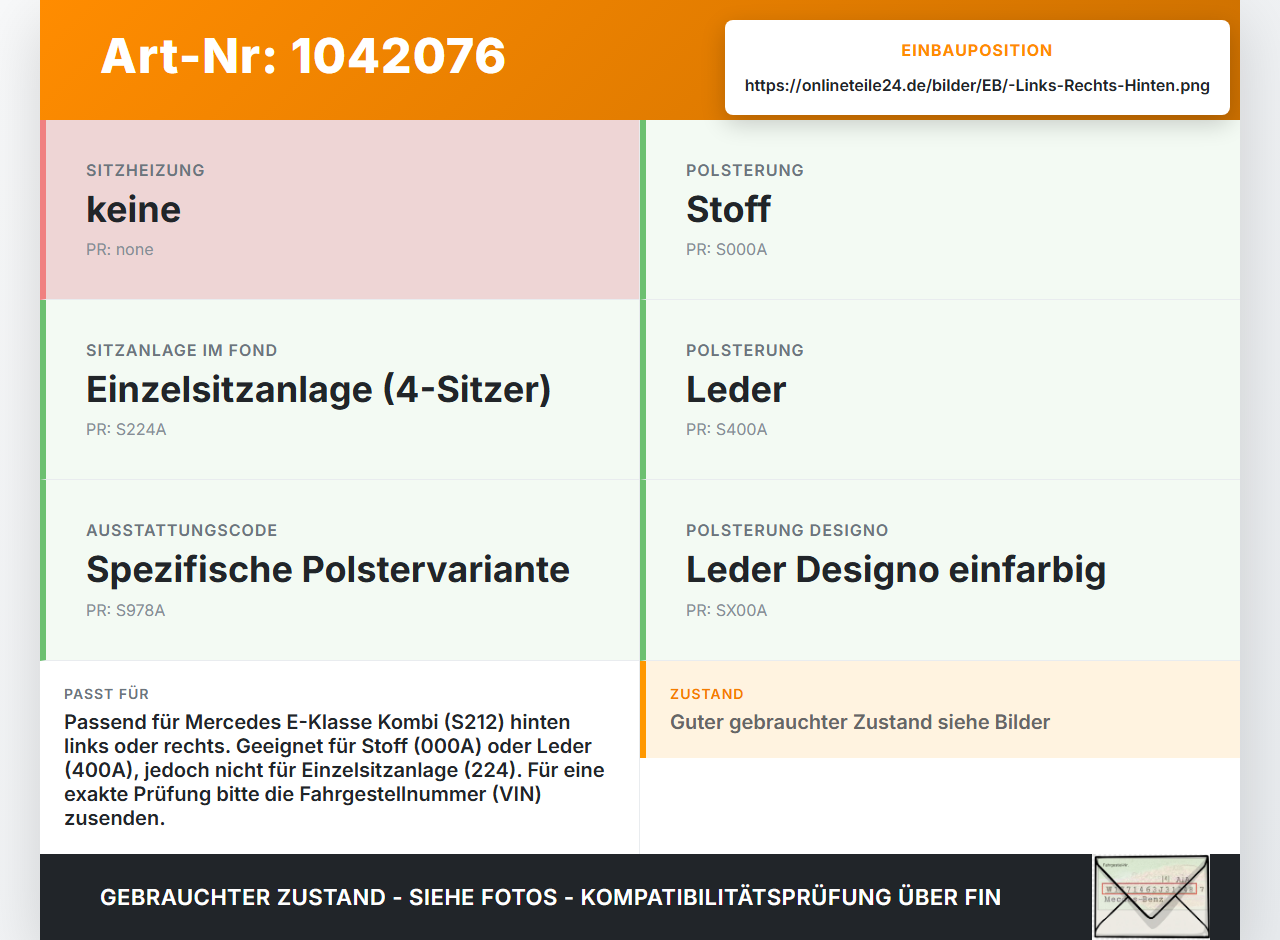Select the 'PR: S000A' code

point(727,250)
